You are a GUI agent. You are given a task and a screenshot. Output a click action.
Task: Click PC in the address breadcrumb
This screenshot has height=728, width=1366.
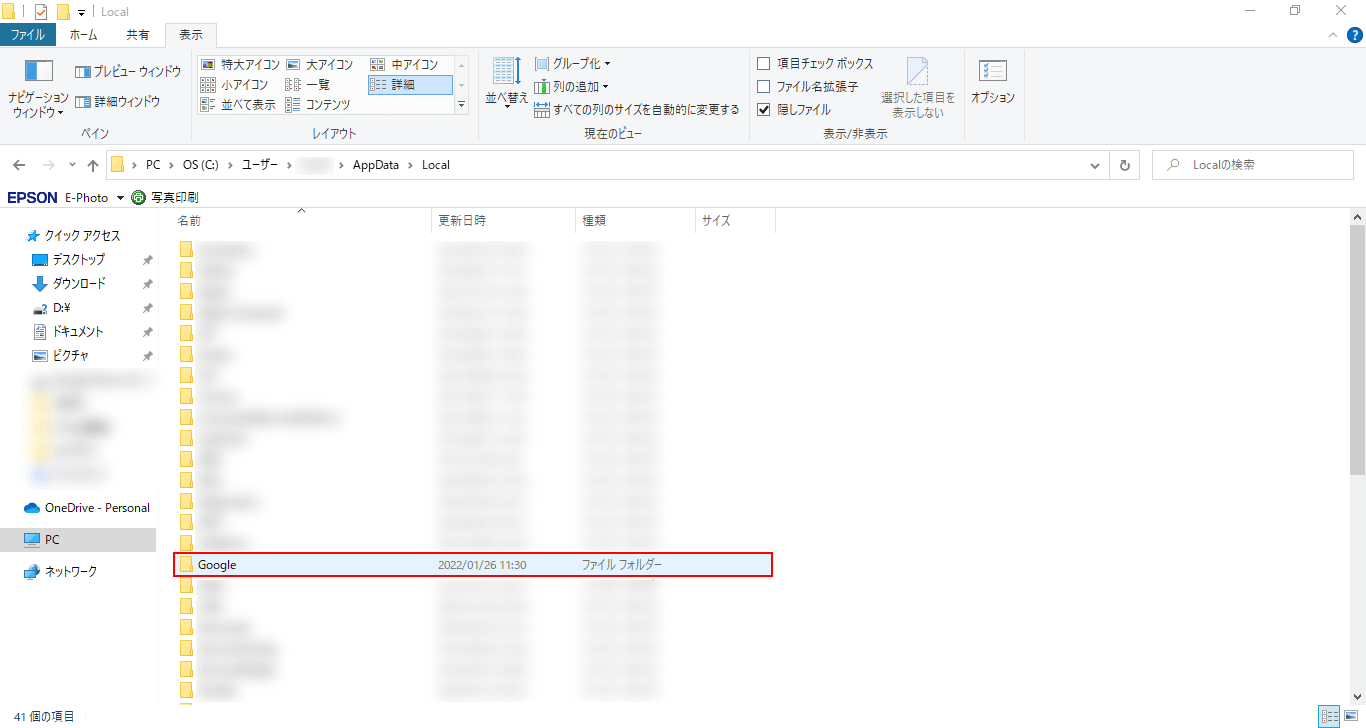pos(152,165)
